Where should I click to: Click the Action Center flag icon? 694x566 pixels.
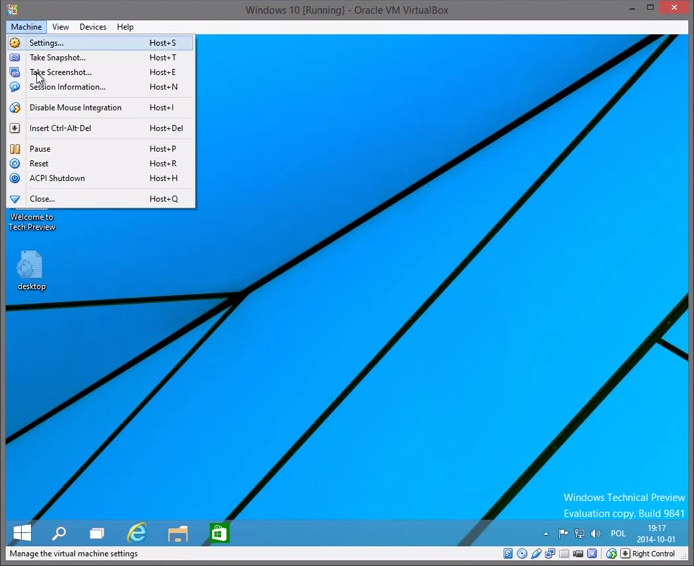(x=563, y=534)
